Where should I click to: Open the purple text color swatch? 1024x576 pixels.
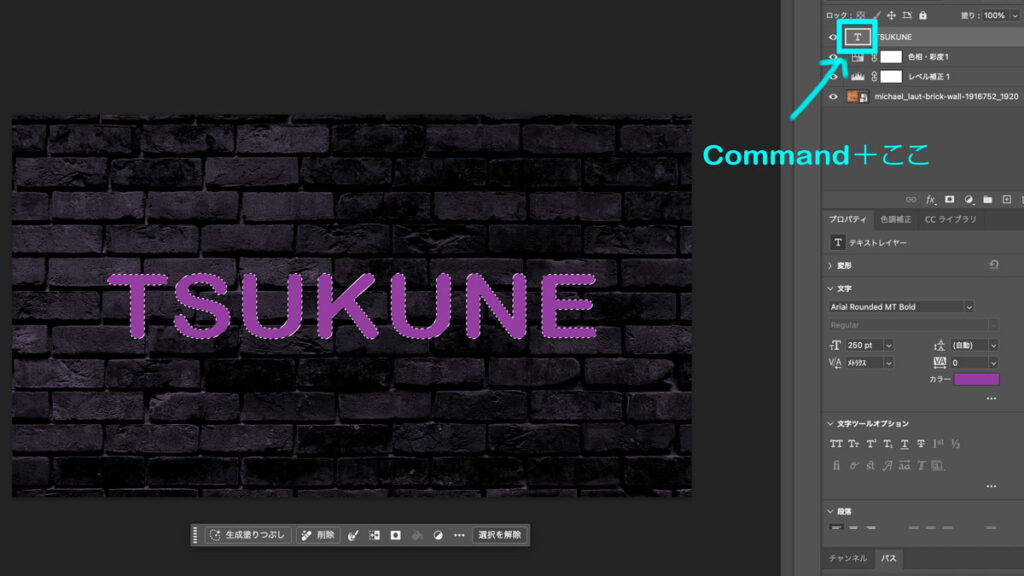click(x=976, y=379)
